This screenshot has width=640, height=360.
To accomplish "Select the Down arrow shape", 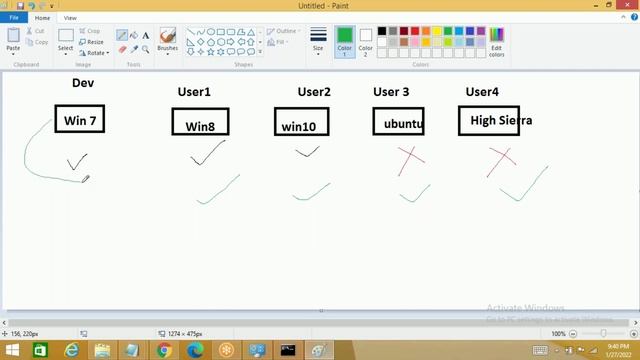I will click(x=191, y=51).
